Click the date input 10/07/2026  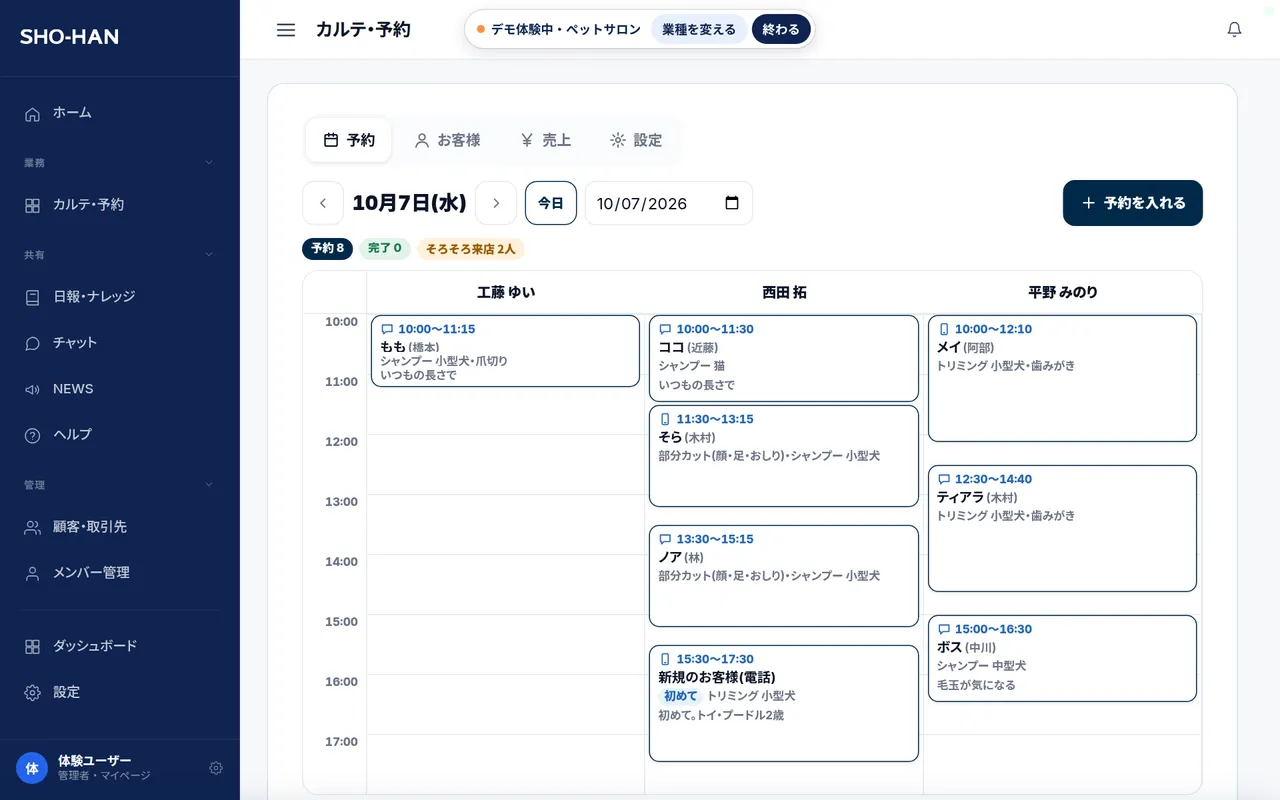pos(669,203)
